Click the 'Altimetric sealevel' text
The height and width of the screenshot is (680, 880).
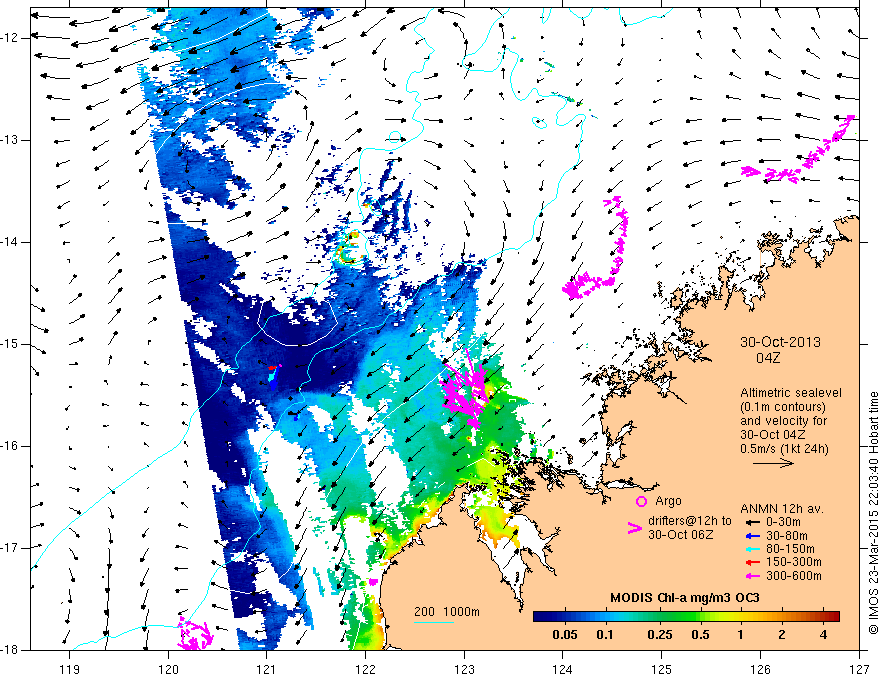coord(791,393)
